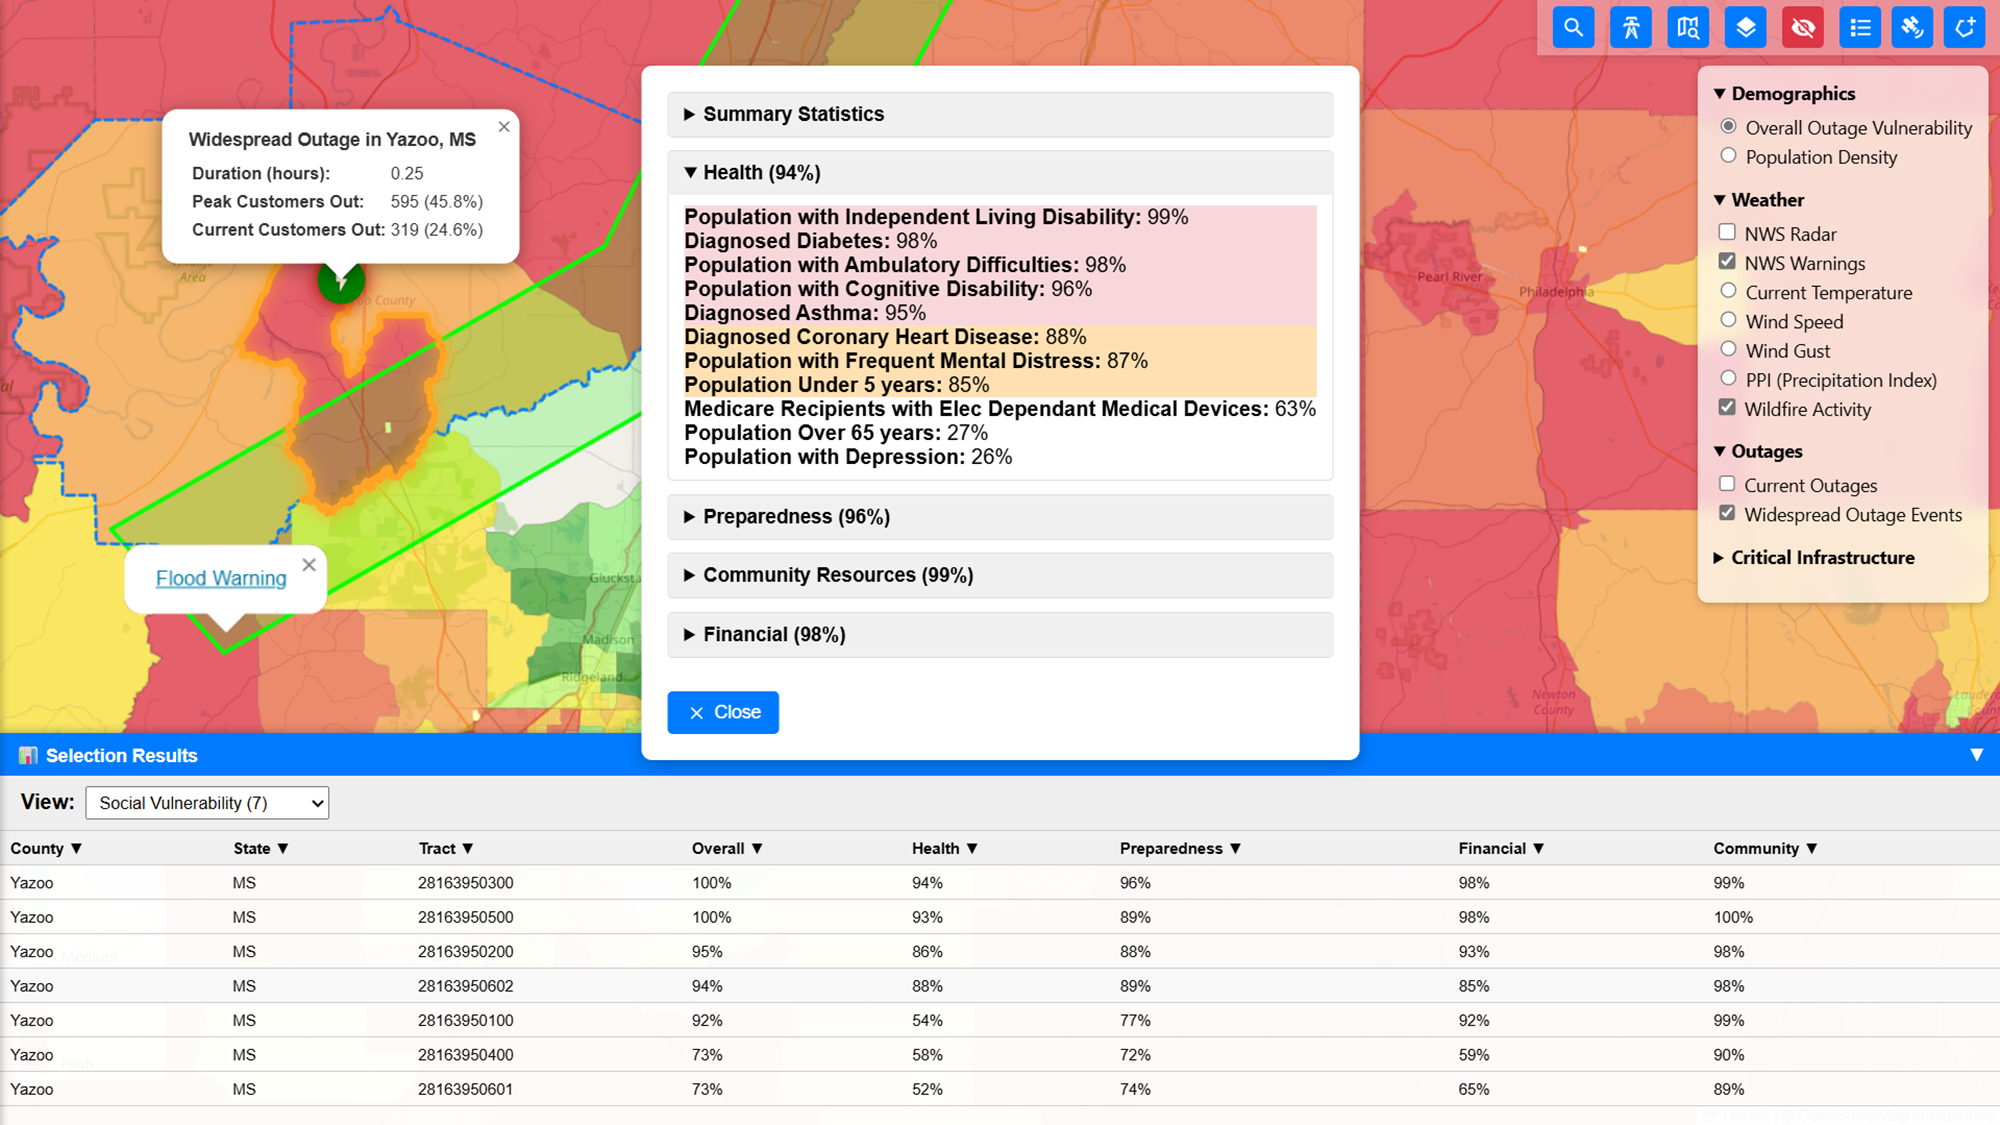Collapse the Weather layer group

(1759, 200)
